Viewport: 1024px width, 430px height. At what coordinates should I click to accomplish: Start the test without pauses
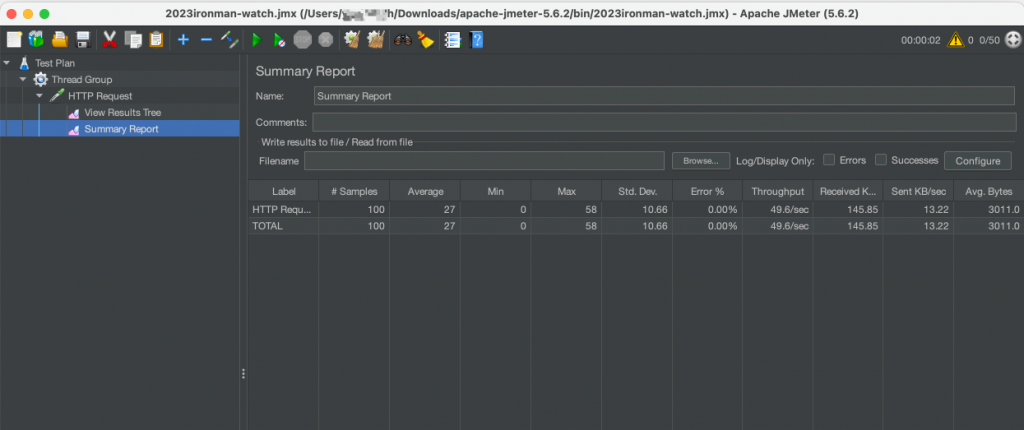(279, 40)
